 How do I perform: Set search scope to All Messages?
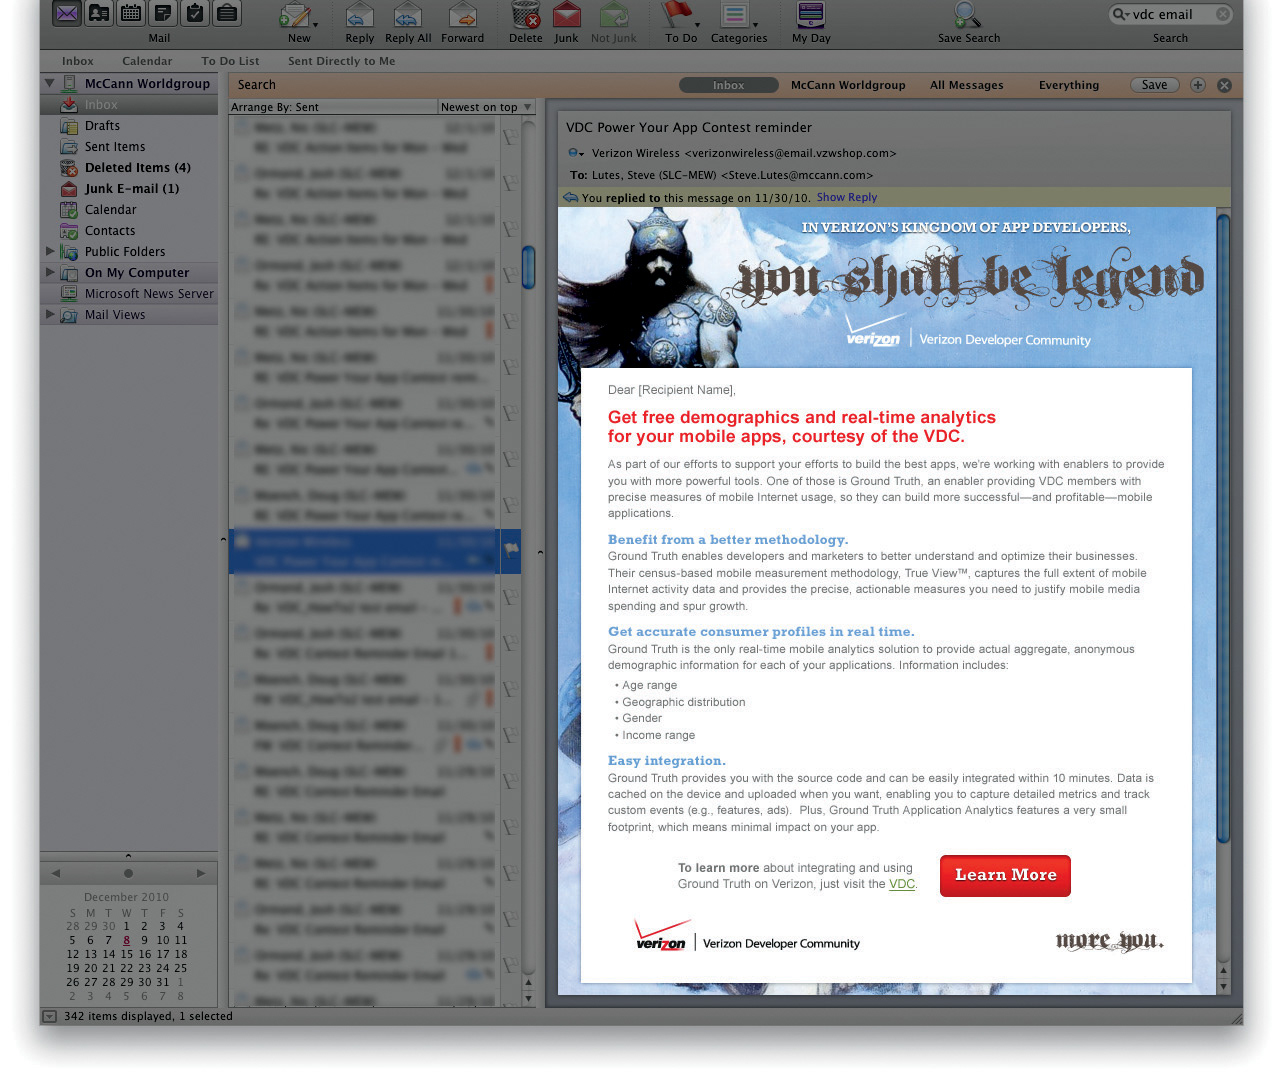point(966,85)
